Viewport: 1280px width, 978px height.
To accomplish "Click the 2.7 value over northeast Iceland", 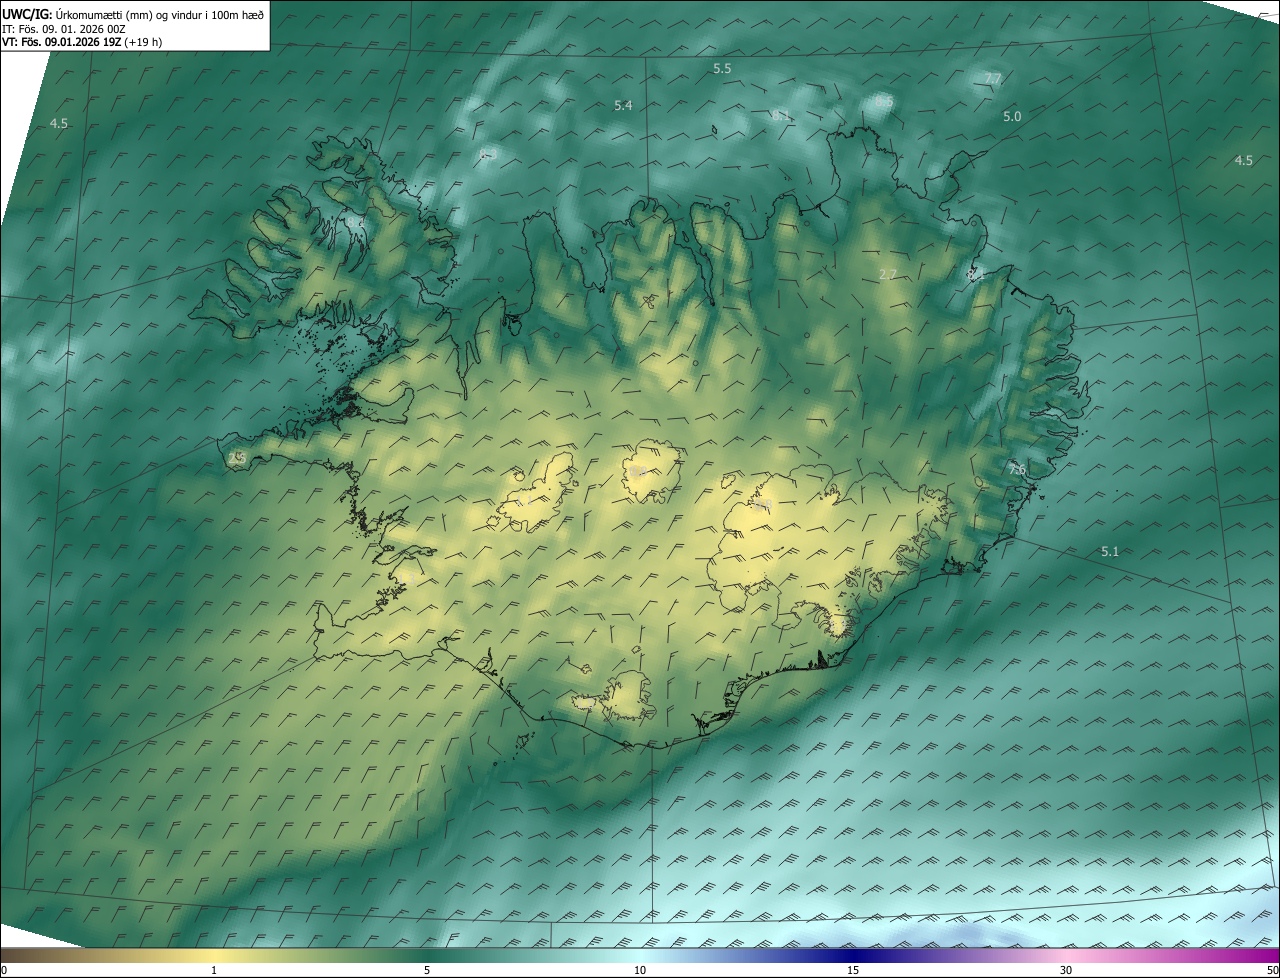I will [887, 274].
